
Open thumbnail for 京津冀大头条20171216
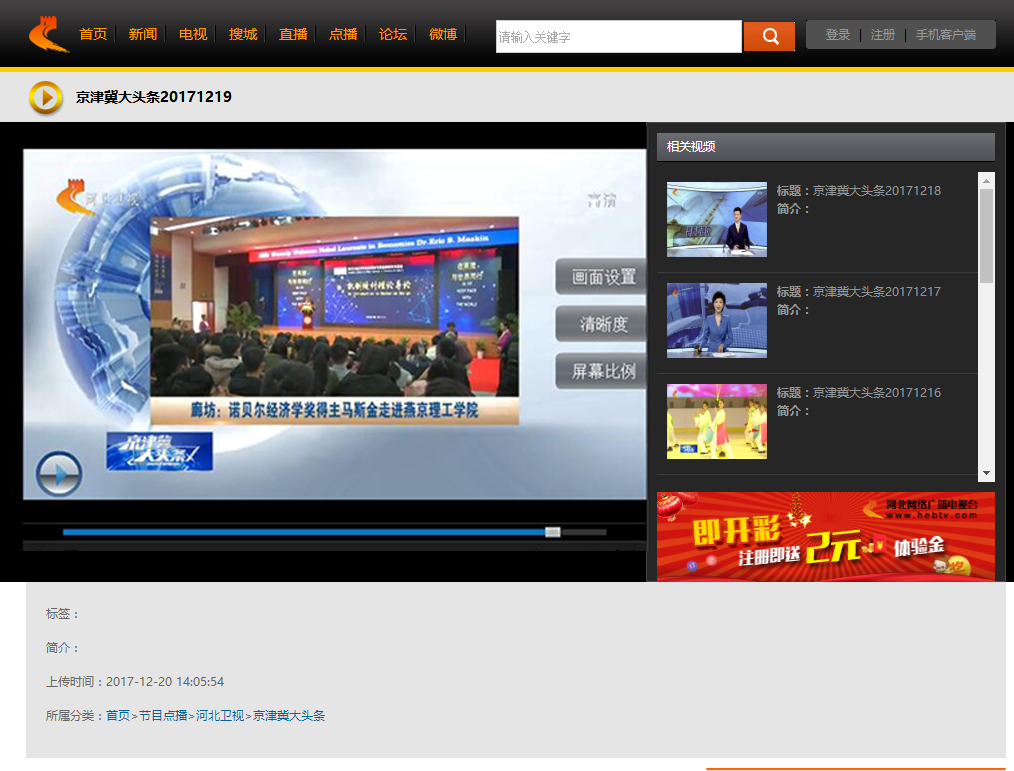(716, 421)
